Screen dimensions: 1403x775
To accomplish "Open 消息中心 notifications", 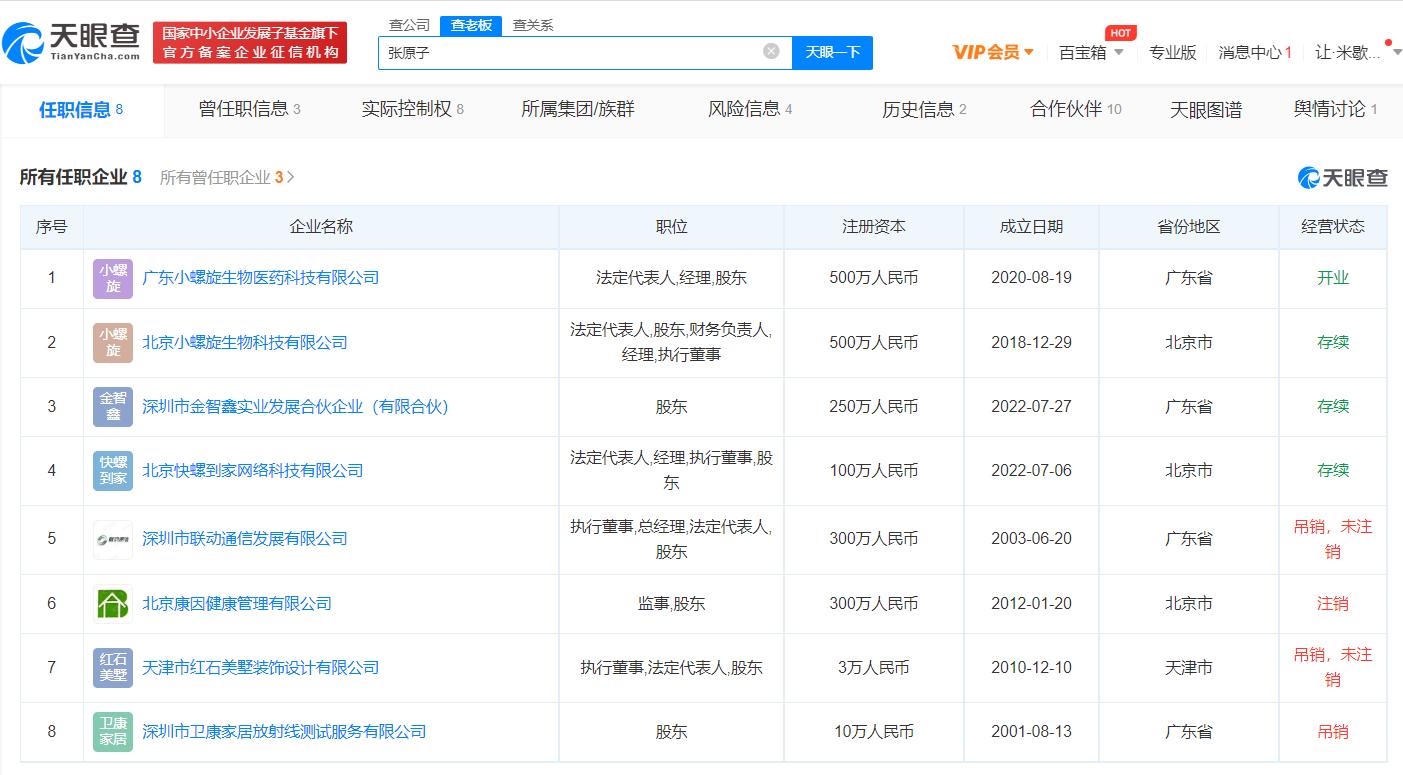I will pyautogui.click(x=1255, y=52).
